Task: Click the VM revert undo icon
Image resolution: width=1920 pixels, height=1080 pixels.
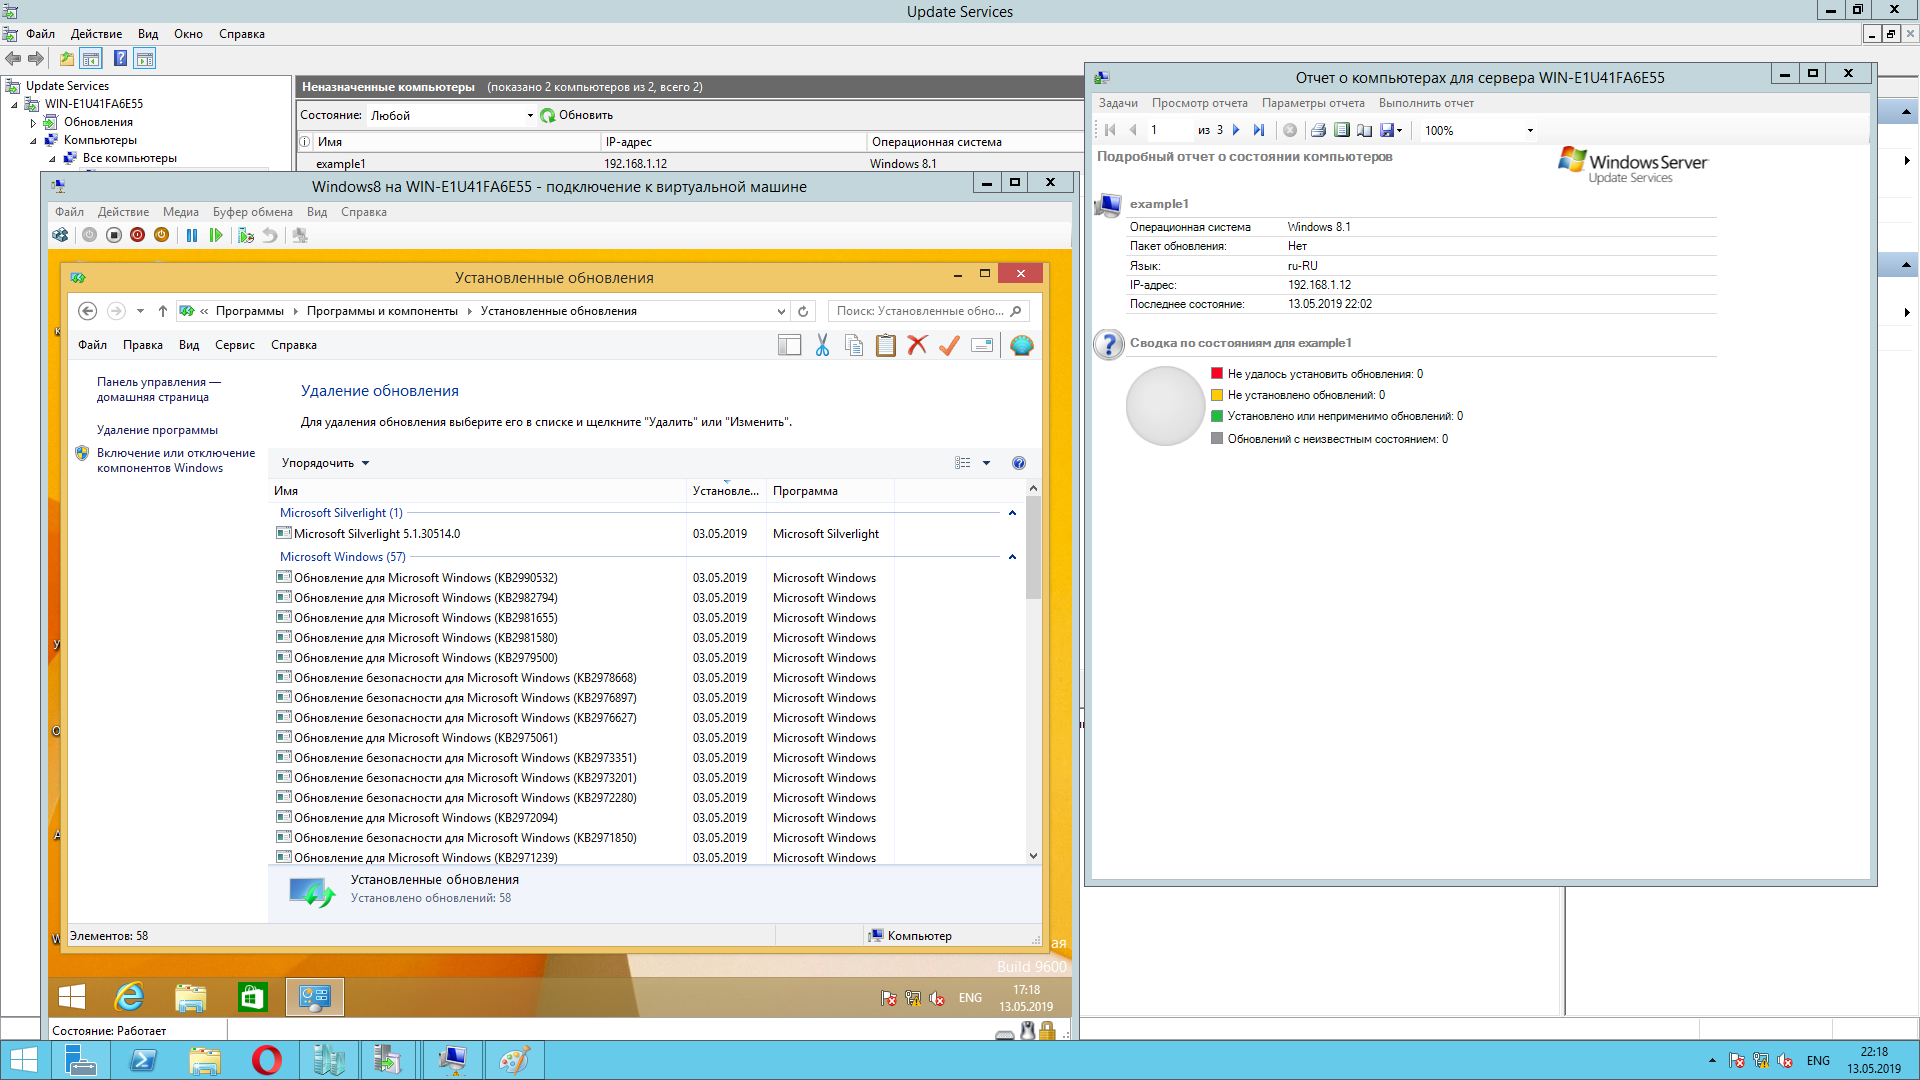Action: pyautogui.click(x=270, y=236)
